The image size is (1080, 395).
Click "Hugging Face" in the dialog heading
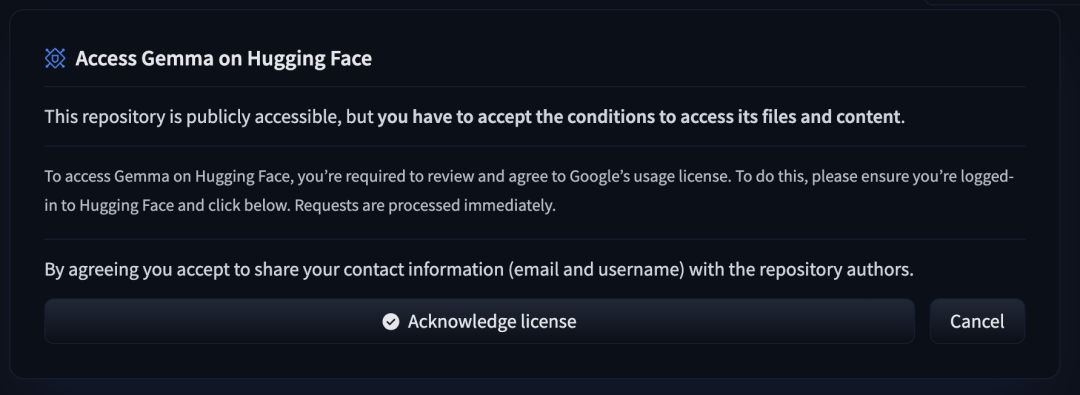309,59
